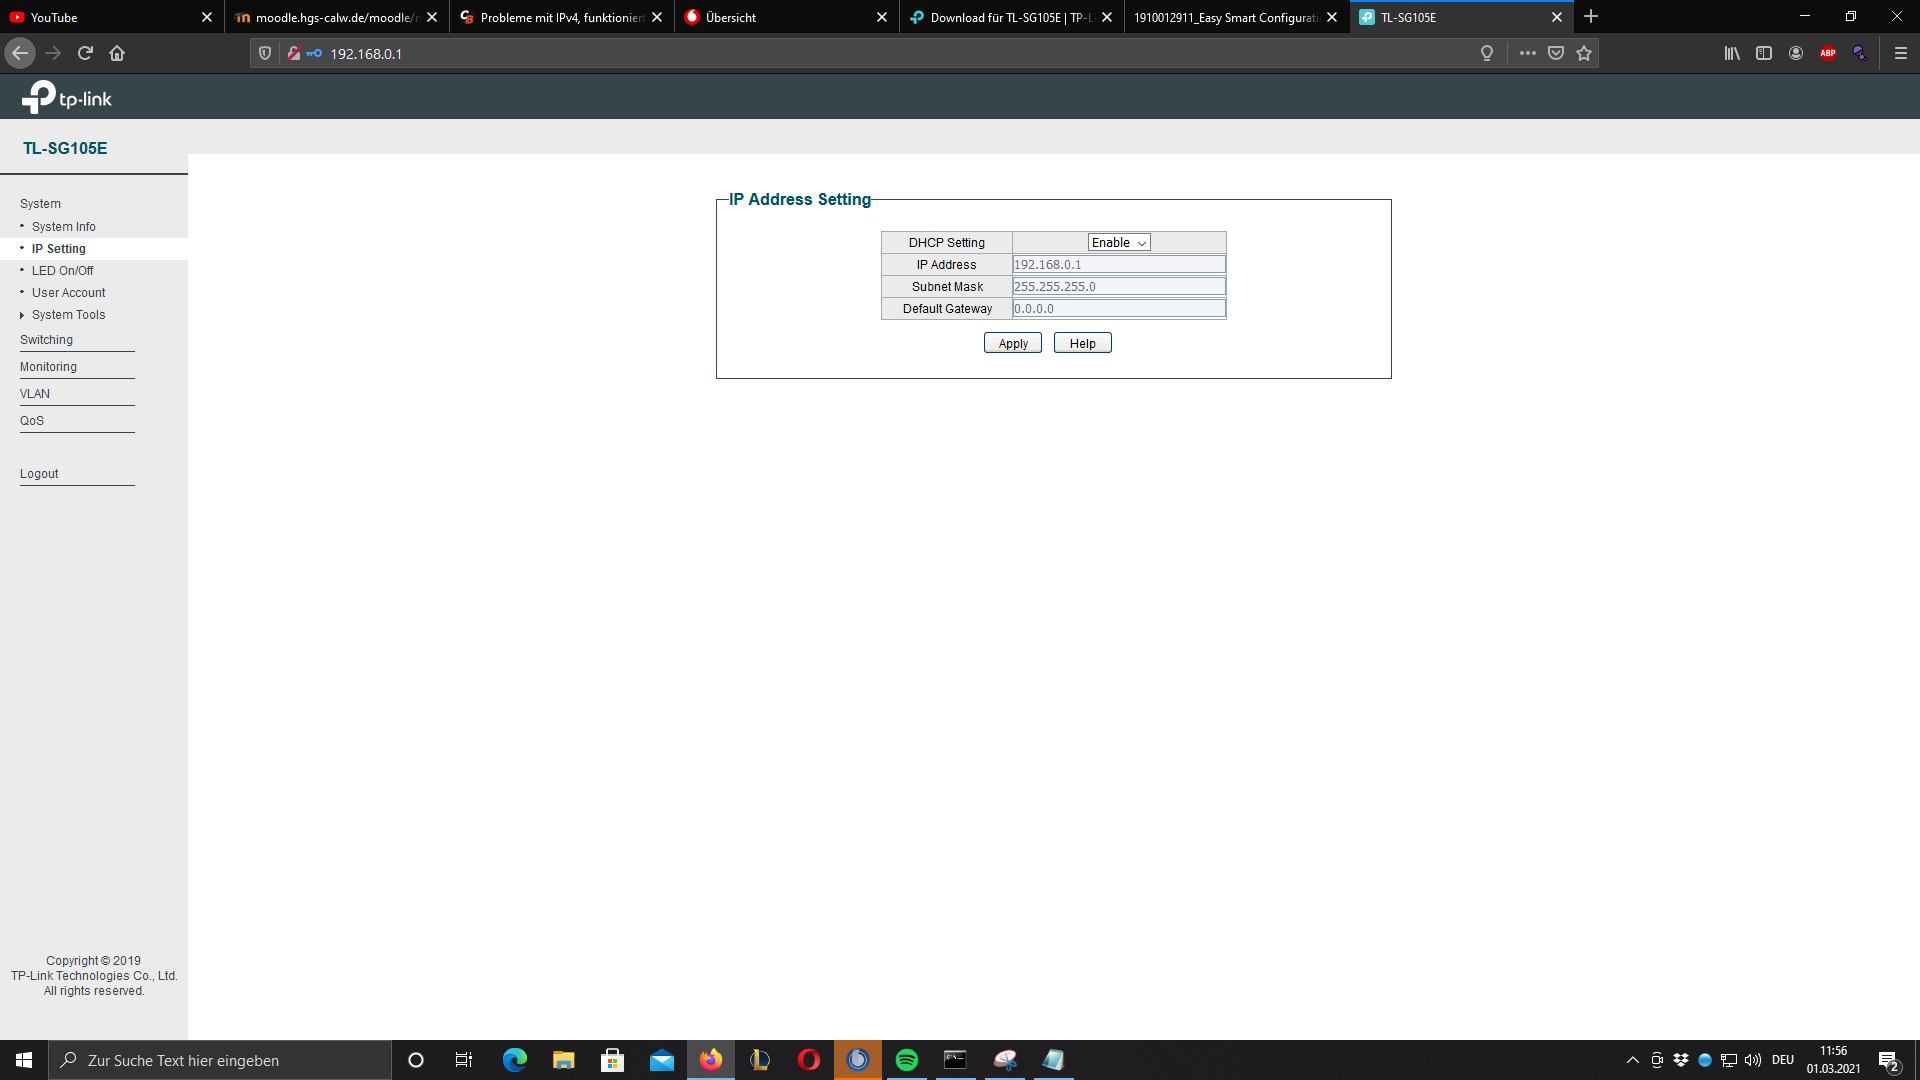Open the VLAN settings section
1920x1080 pixels.
coord(35,393)
